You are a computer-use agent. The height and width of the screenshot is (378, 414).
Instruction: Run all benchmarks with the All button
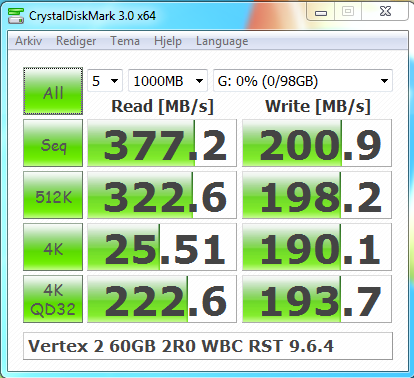[53, 91]
